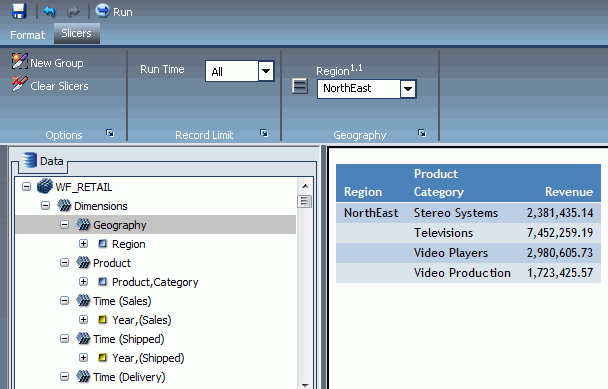Click revenue value 1,723,425.57
Image resolution: width=608 pixels, height=389 pixels.
tap(560, 273)
